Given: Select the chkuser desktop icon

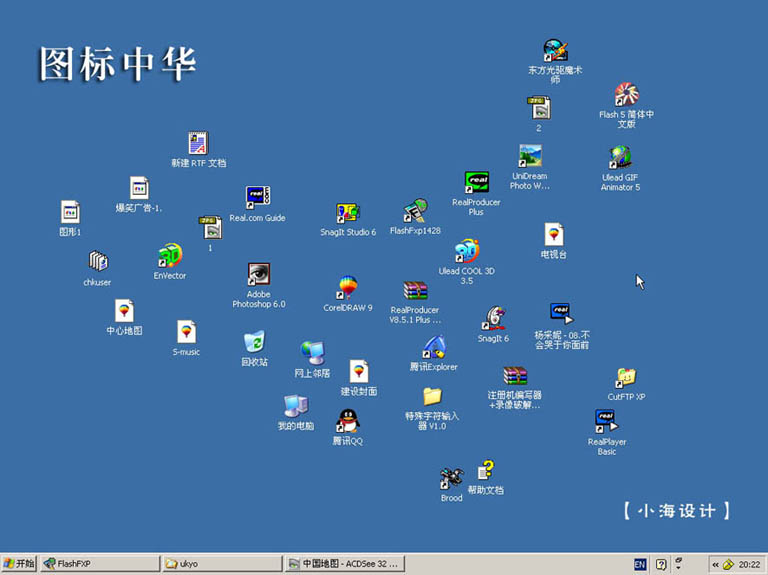Looking at the screenshot, I should 97,262.
